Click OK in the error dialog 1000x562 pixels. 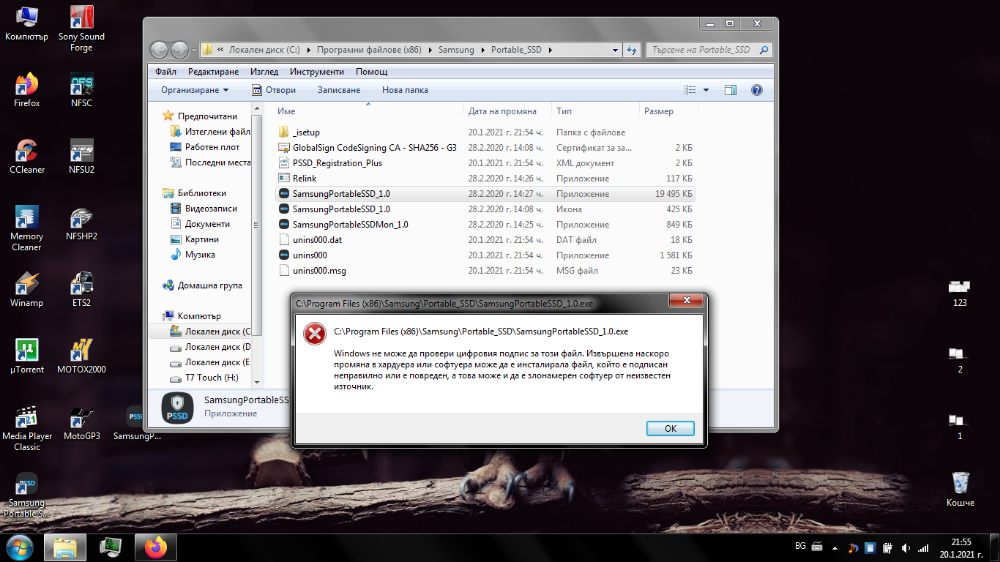670,429
